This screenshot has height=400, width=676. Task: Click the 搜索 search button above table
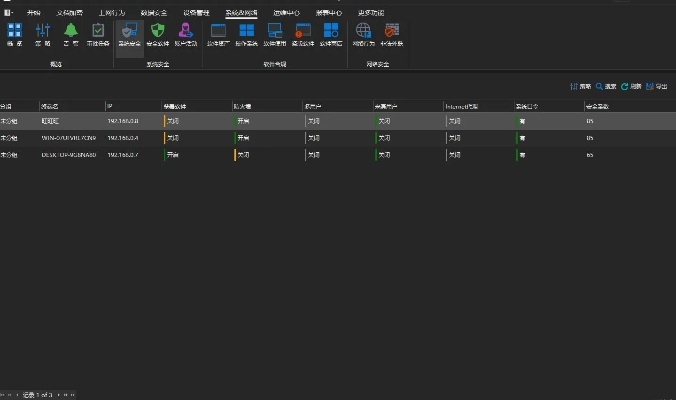coord(606,87)
